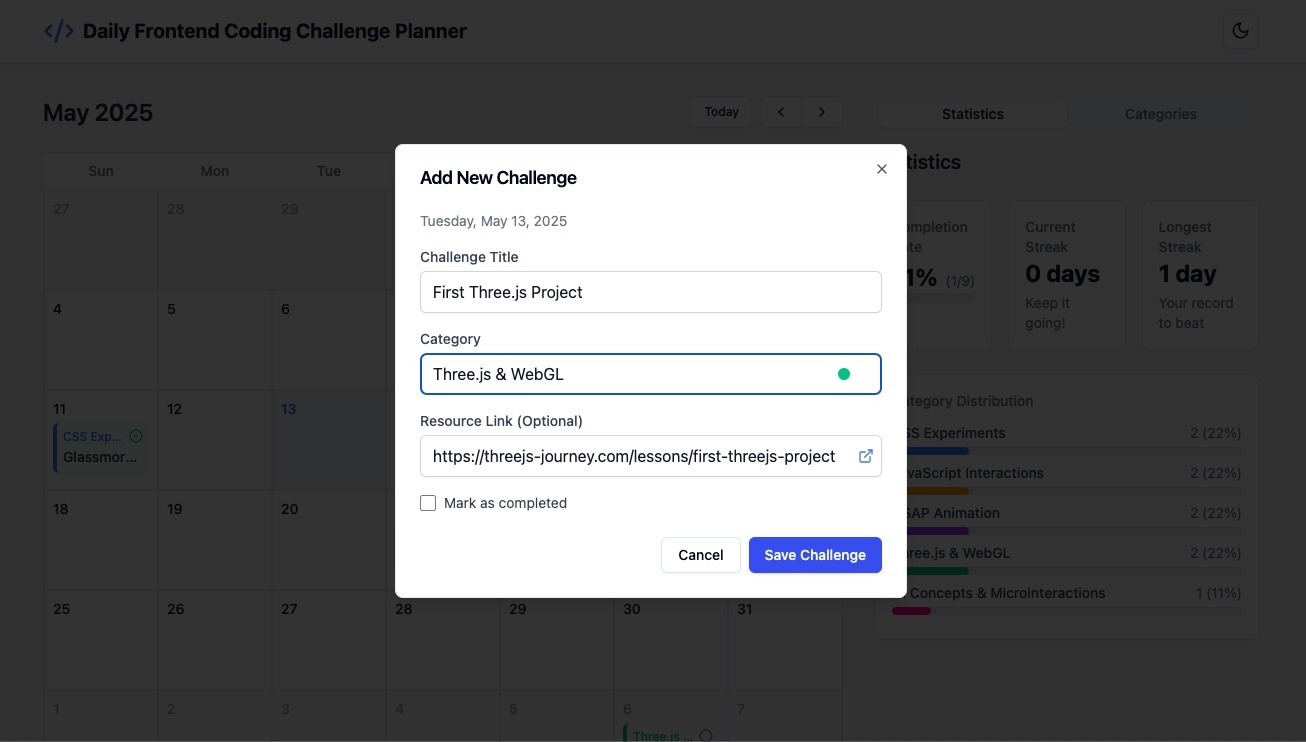Click the Challenge Title input field
This screenshot has height=742, width=1306.
(651, 292)
